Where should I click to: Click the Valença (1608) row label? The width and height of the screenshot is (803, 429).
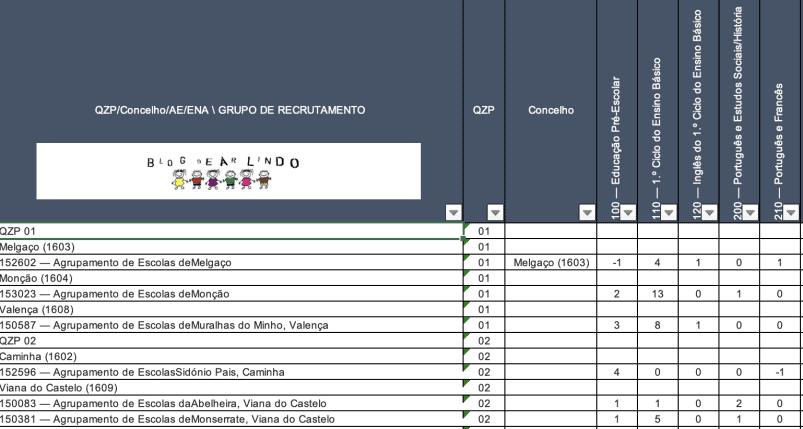click(x=230, y=309)
